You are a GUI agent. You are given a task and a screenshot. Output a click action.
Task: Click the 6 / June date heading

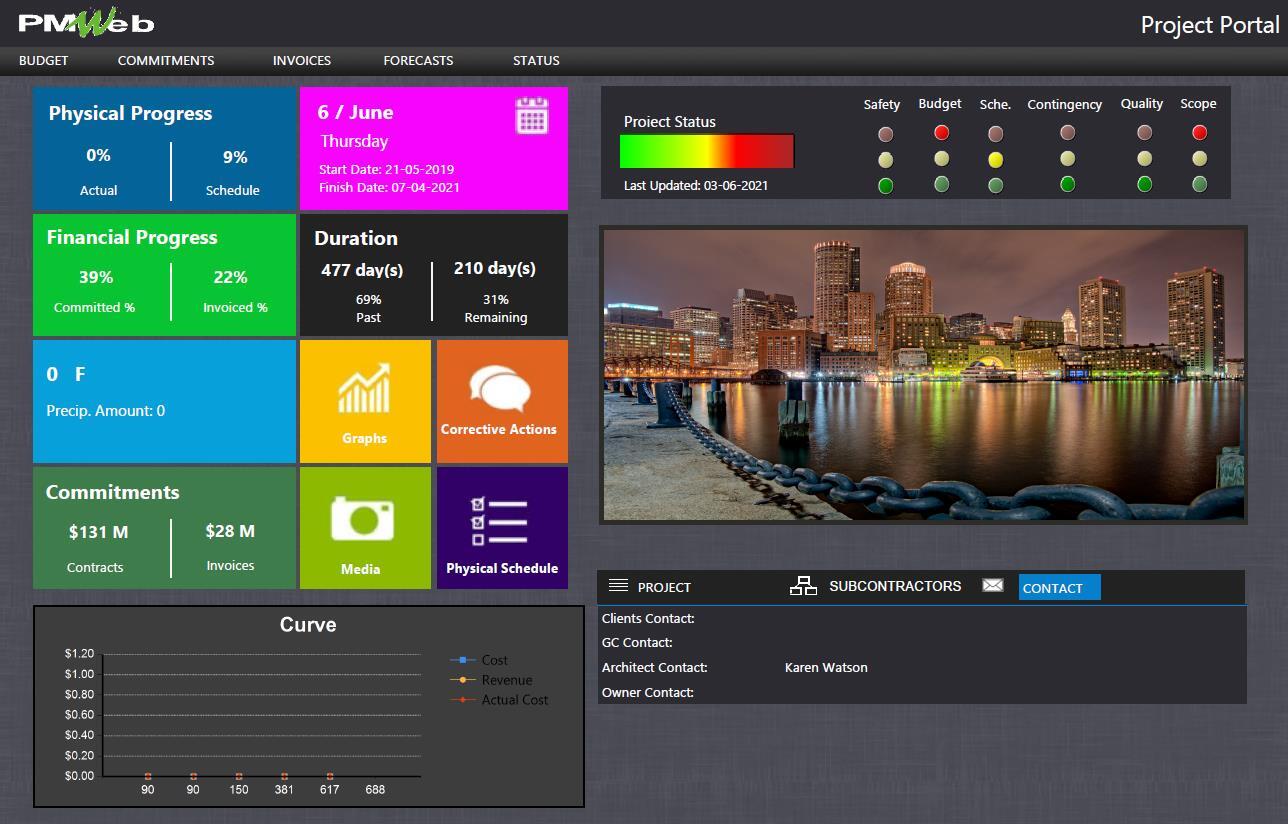coord(356,112)
